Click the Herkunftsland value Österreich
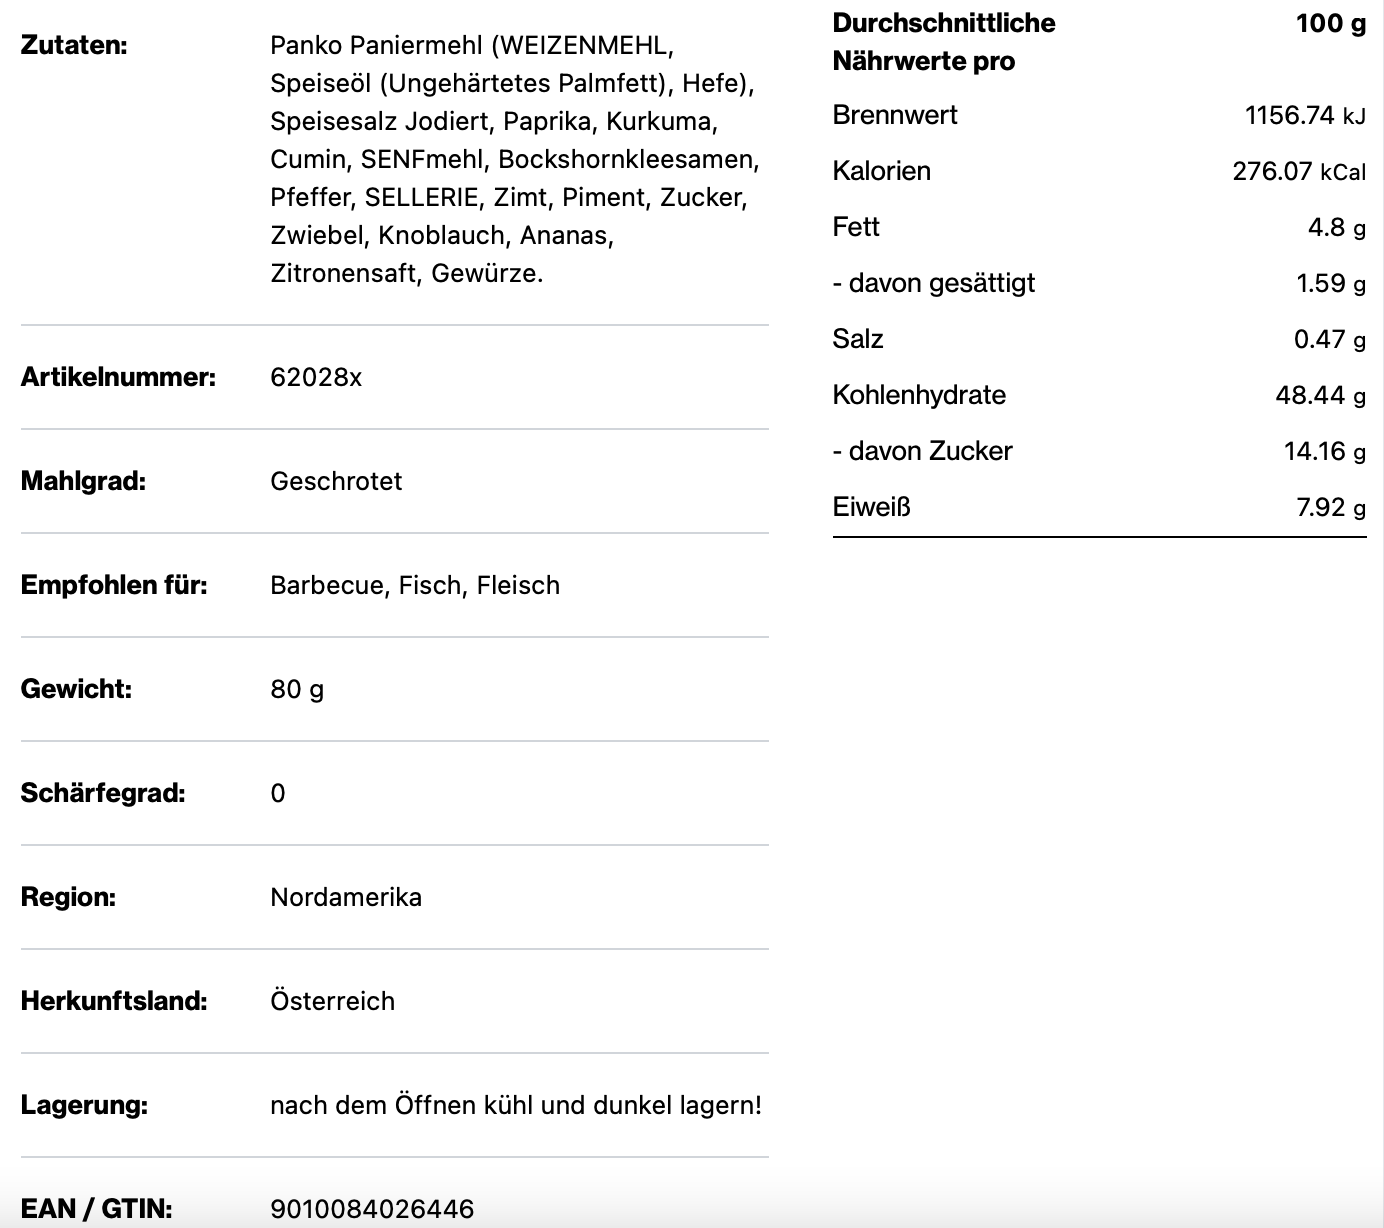 coord(332,1001)
